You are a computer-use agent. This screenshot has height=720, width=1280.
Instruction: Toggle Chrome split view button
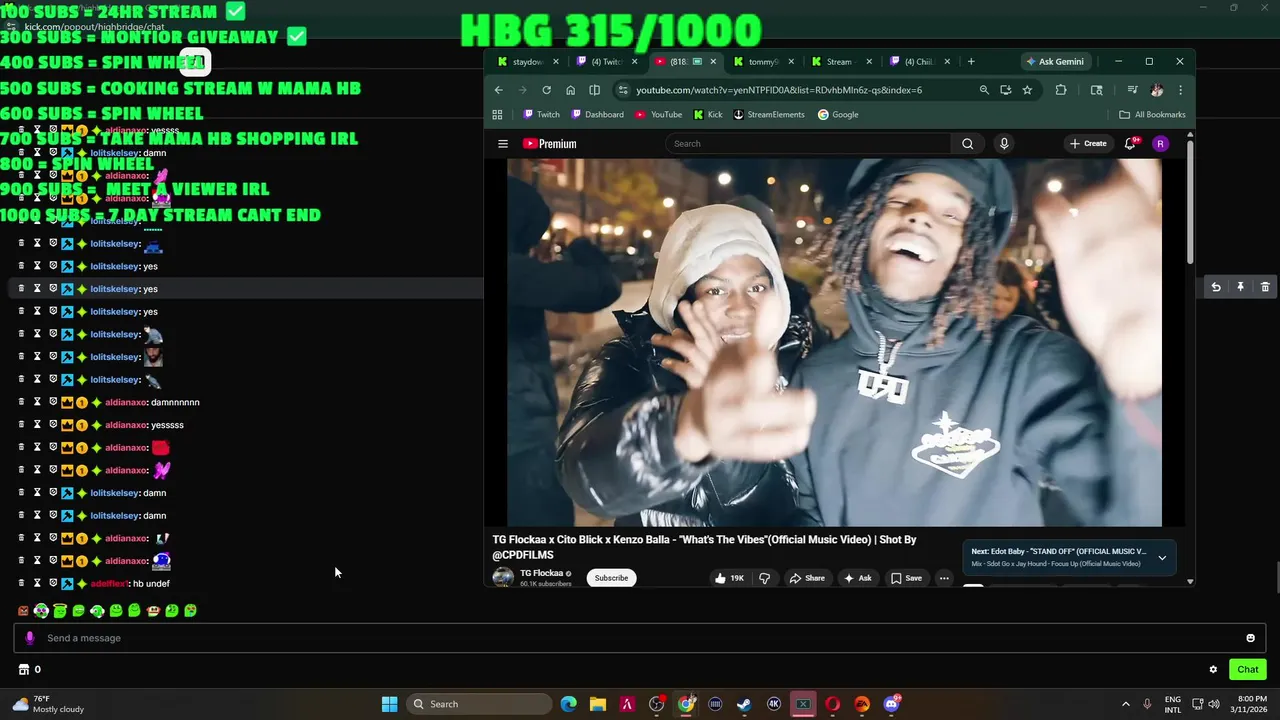click(594, 90)
